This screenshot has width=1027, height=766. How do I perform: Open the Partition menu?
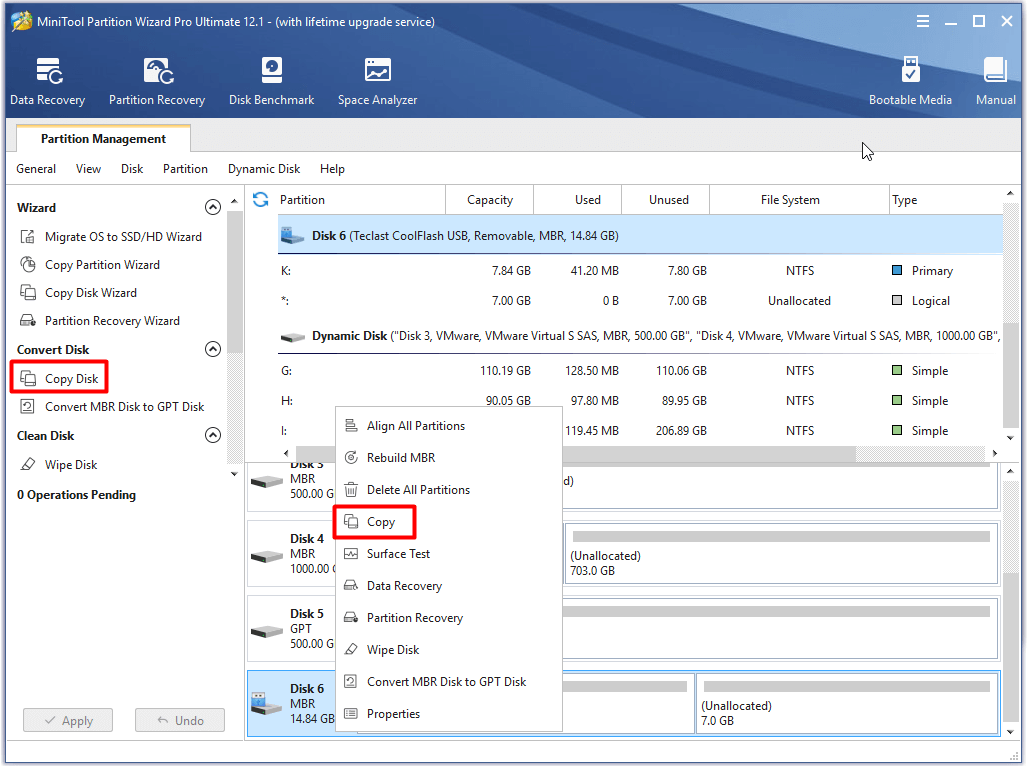[185, 169]
